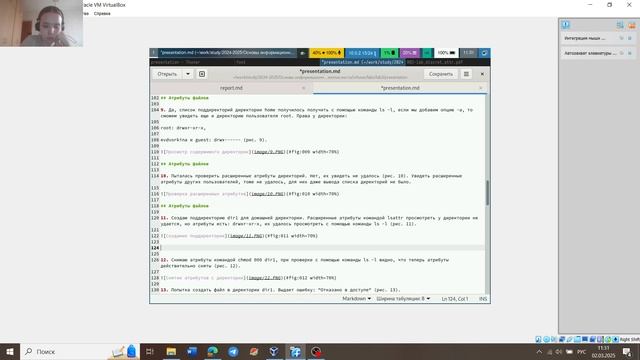Click the blue list icon in notification panel header
The width and height of the screenshot is (640, 360).
[x=620, y=25]
